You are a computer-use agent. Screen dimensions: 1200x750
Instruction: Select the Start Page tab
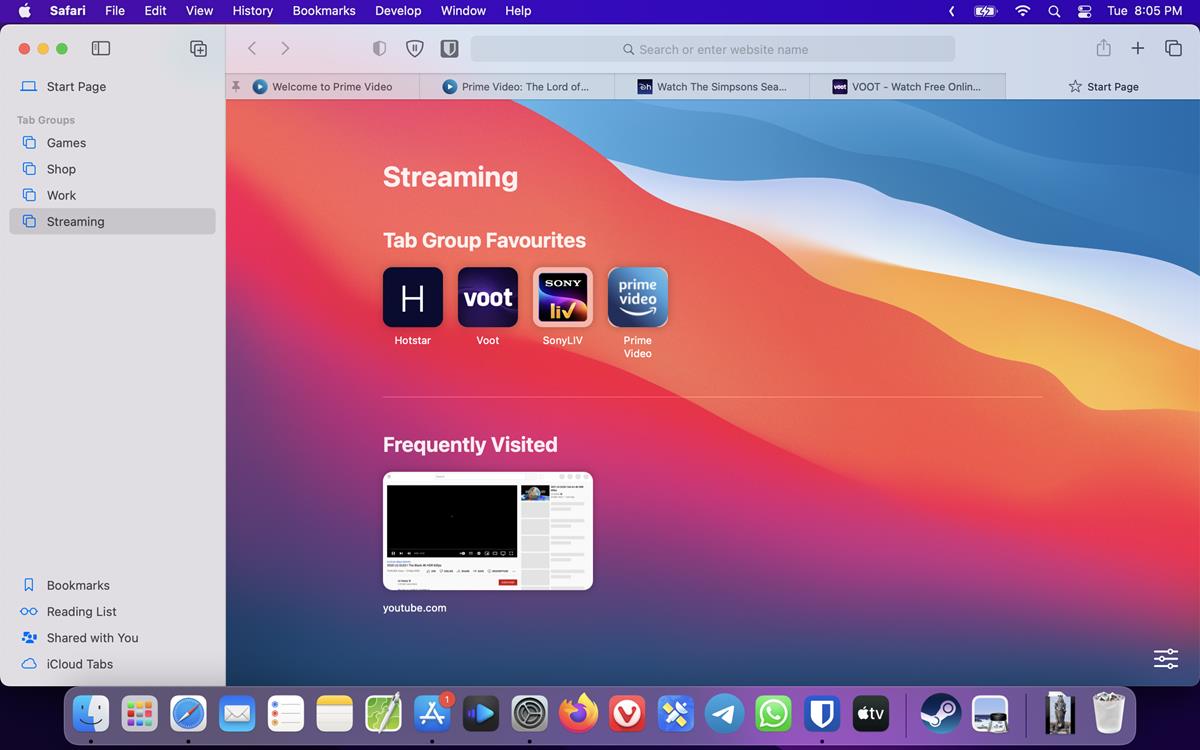click(x=1103, y=87)
